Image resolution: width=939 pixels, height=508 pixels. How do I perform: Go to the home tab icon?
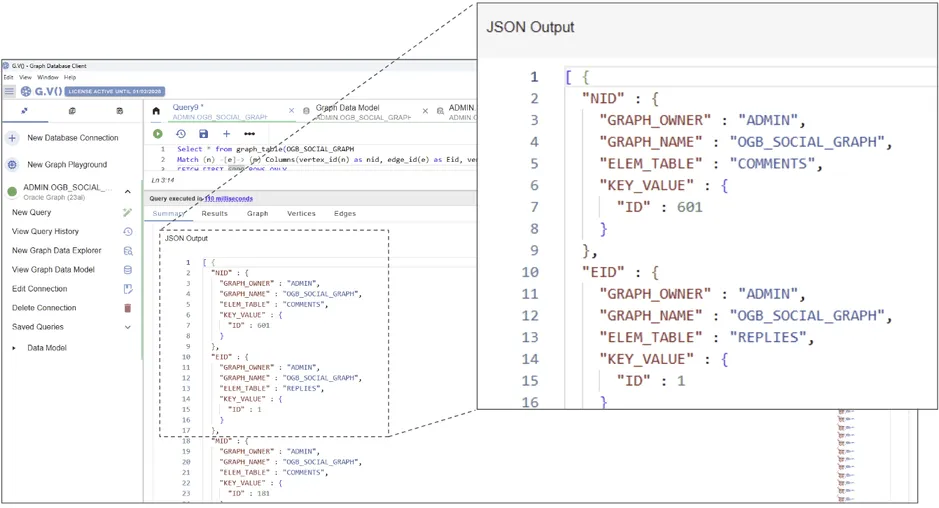(156, 111)
